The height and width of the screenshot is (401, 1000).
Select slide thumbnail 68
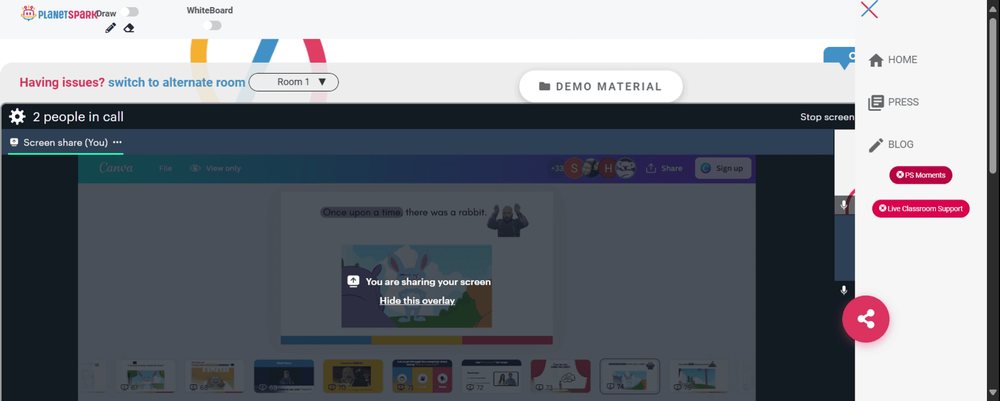(215, 376)
